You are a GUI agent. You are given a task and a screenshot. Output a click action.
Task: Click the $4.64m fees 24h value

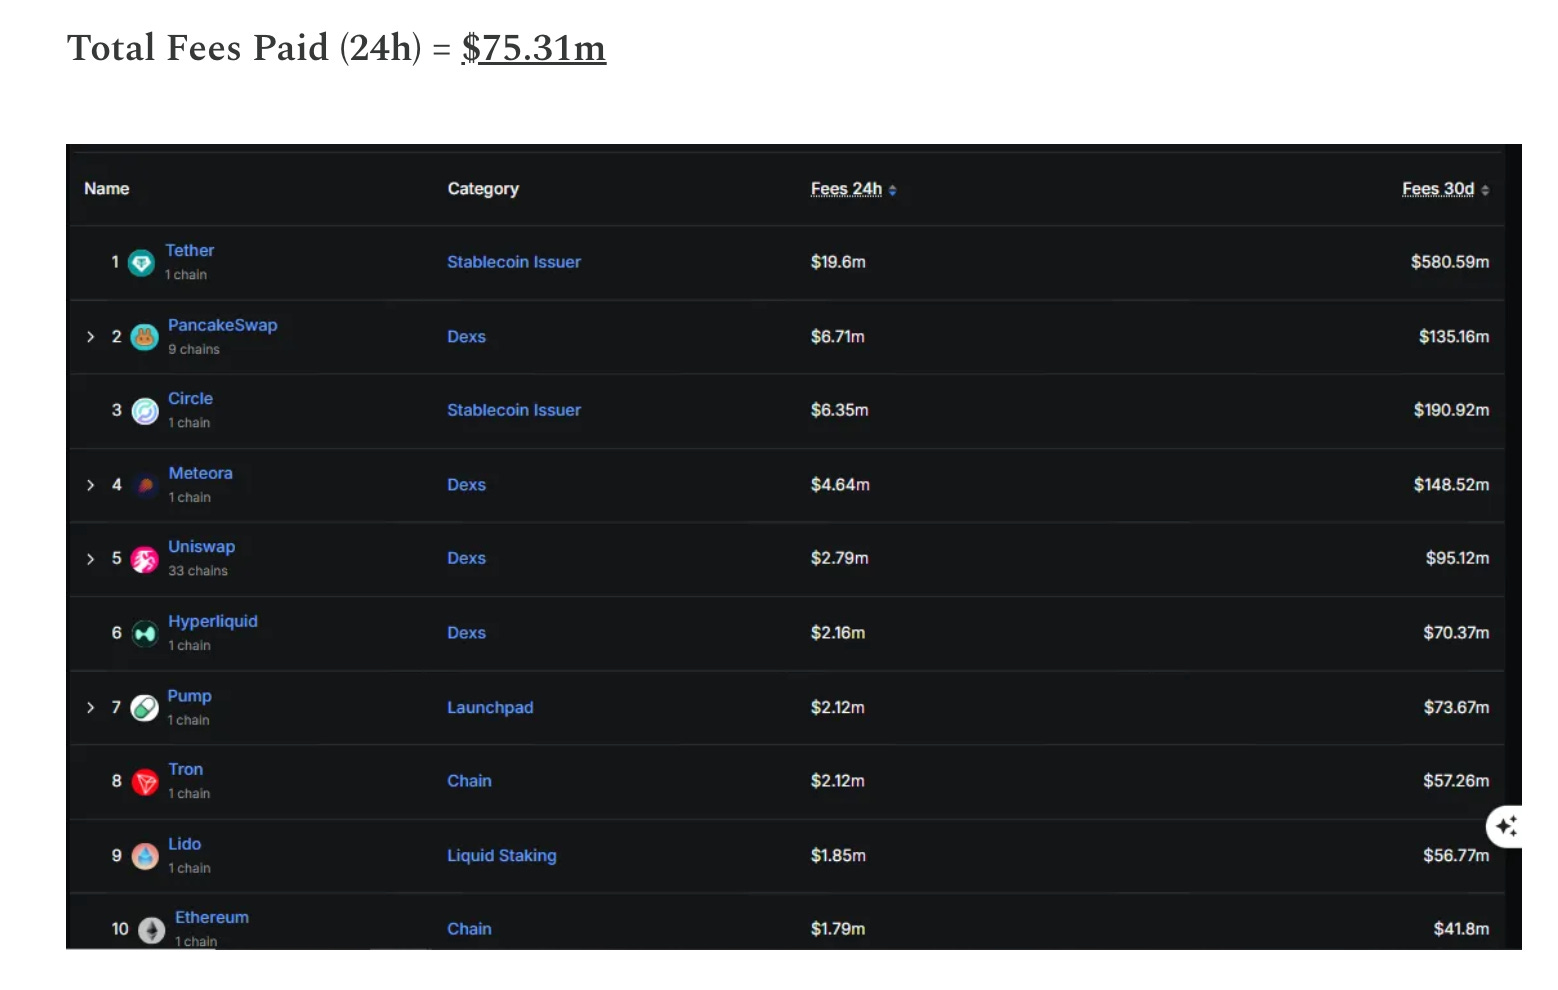pos(840,485)
